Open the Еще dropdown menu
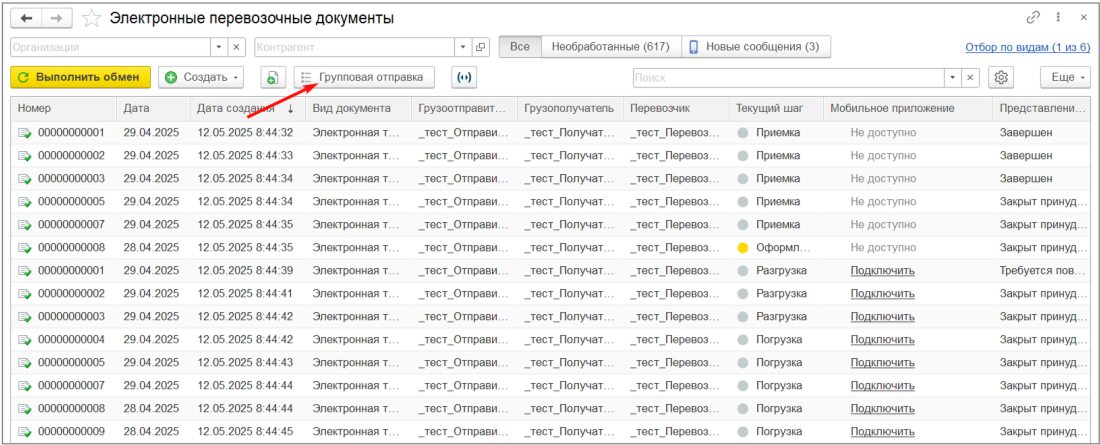 point(1069,77)
